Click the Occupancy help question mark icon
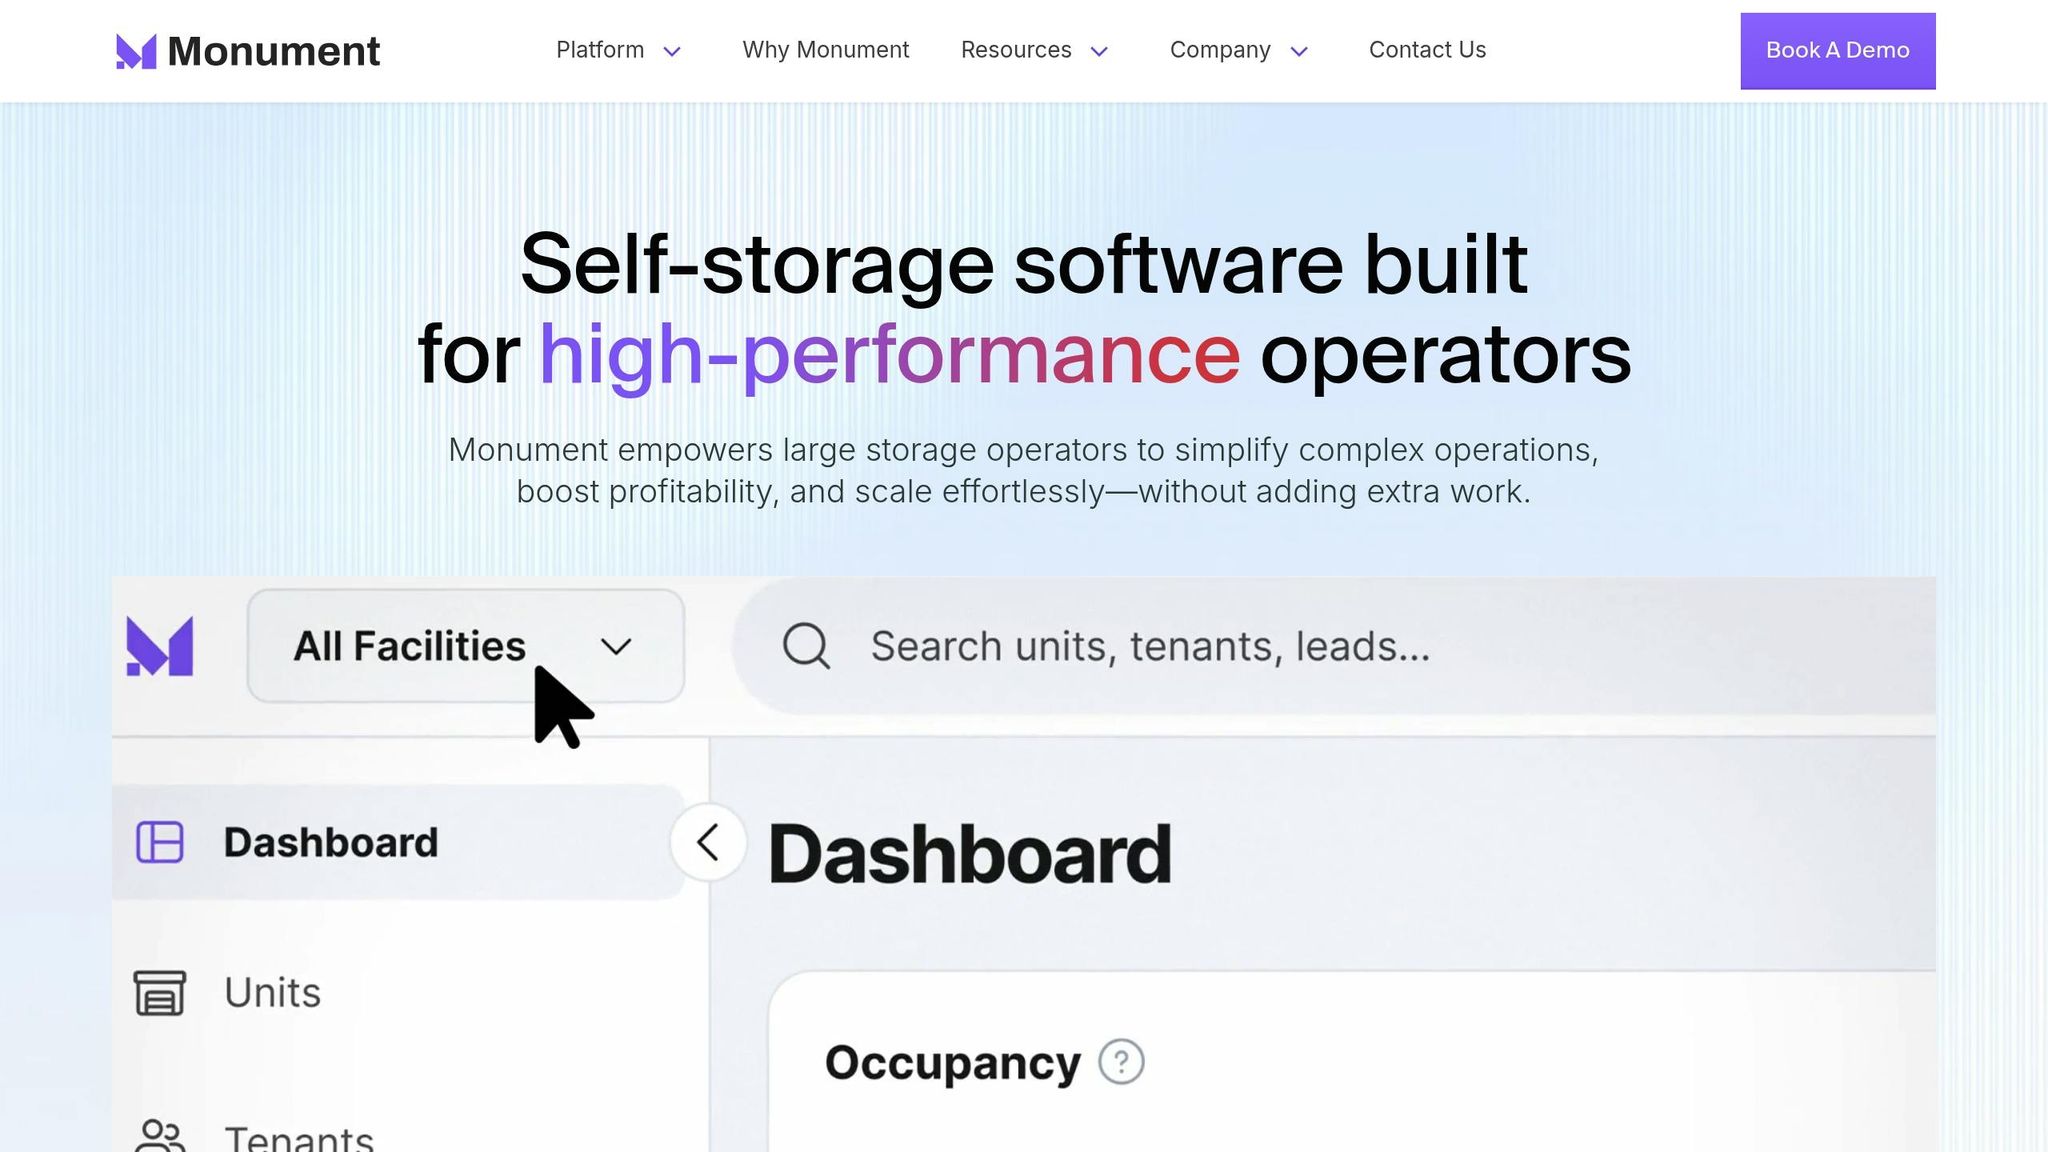 (x=1121, y=1062)
